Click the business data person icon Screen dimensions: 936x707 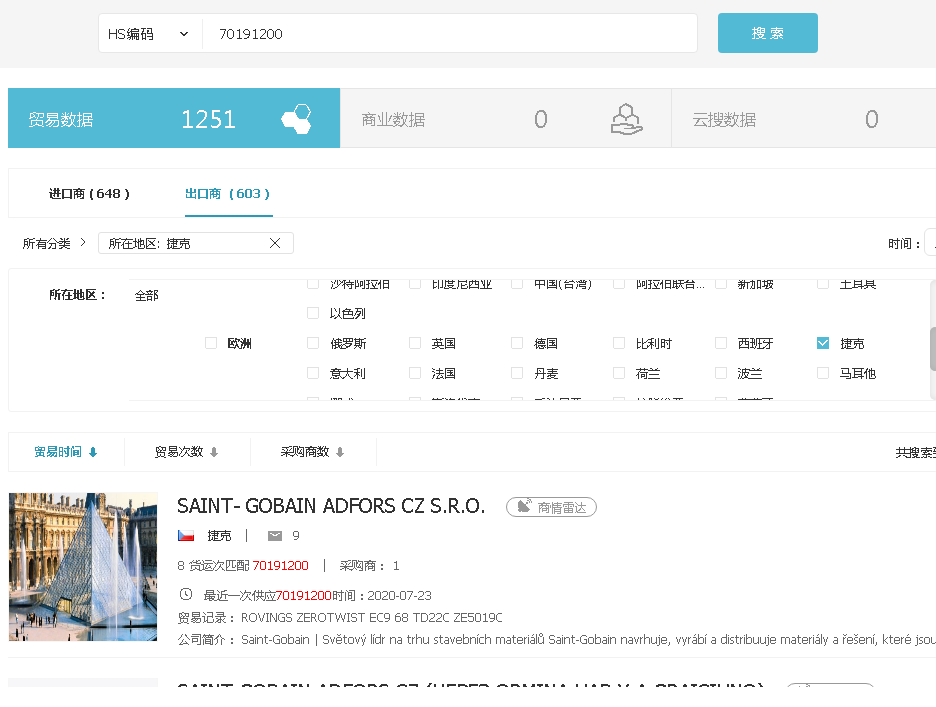pos(626,119)
